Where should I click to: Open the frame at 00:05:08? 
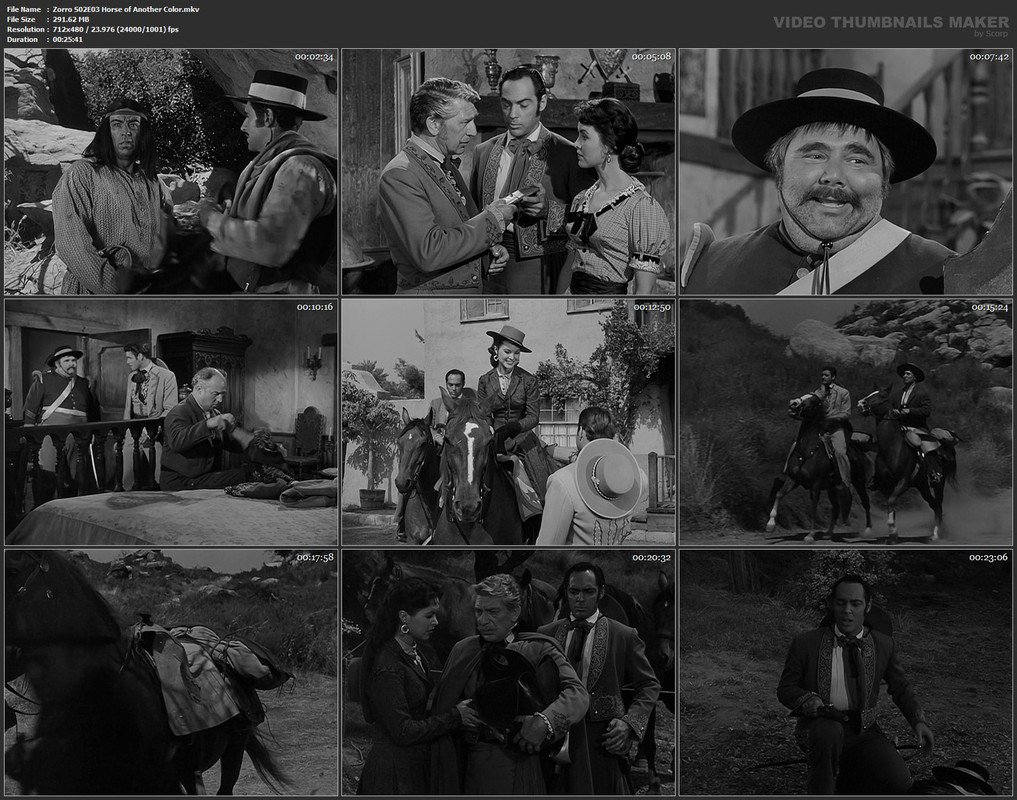tap(508, 171)
